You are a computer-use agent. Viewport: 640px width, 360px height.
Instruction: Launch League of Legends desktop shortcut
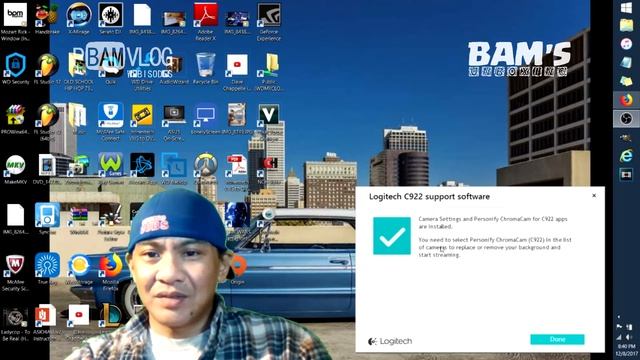[111, 320]
